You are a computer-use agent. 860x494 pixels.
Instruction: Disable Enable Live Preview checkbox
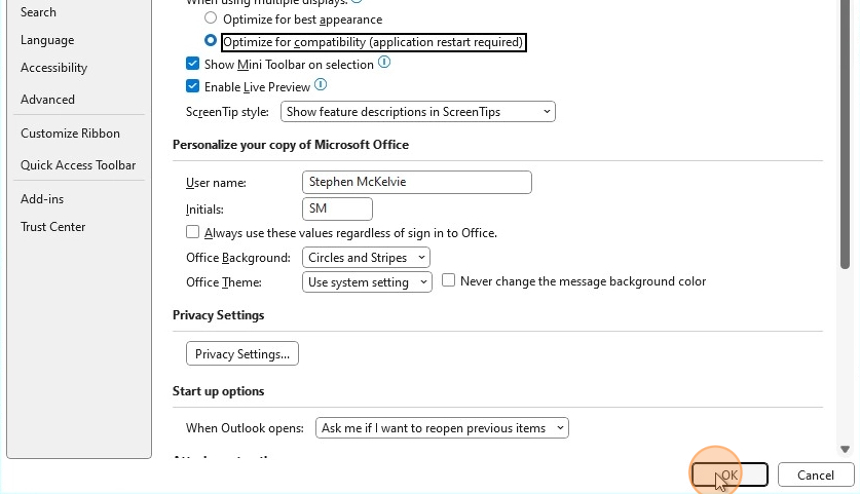(x=193, y=87)
